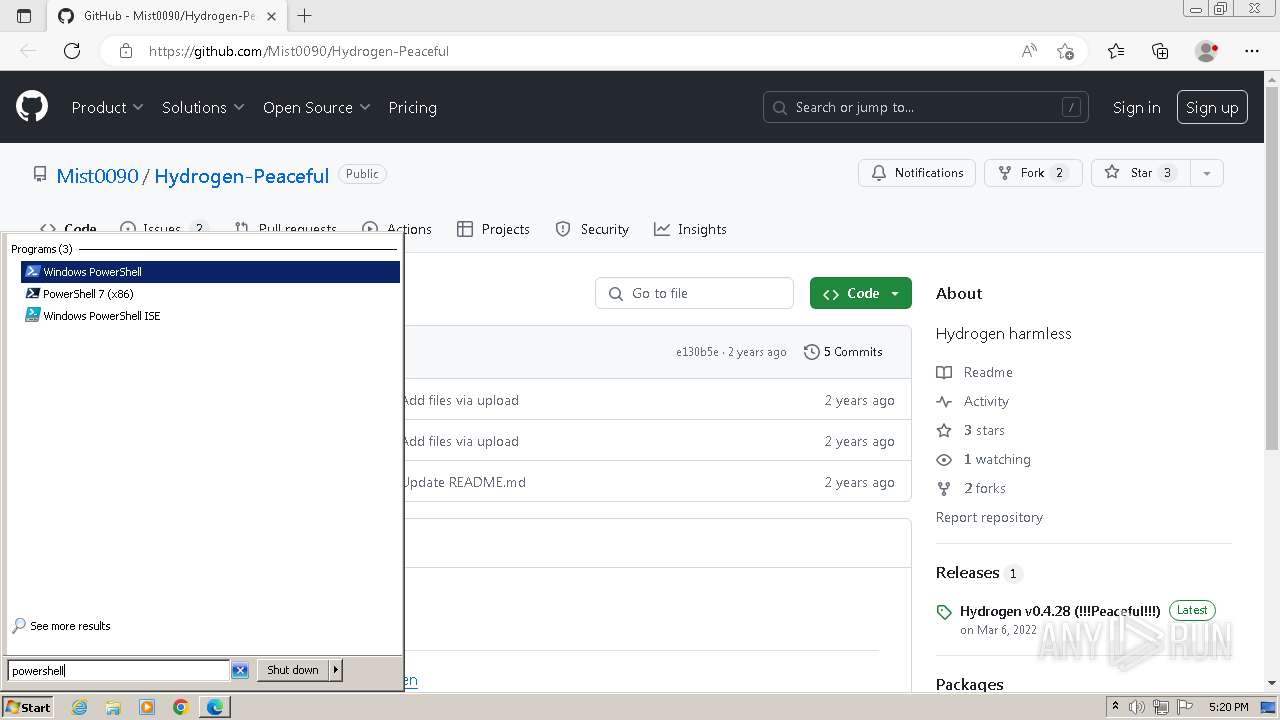Click Sign in link

point(1137,107)
